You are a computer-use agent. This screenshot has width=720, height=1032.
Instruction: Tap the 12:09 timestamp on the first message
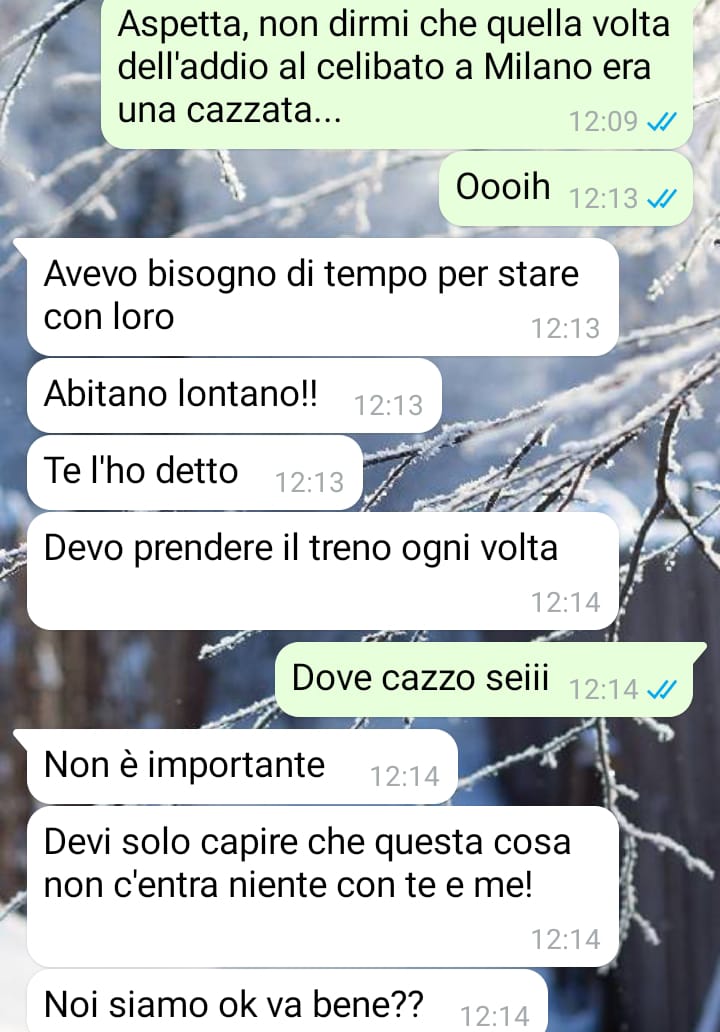point(604,122)
